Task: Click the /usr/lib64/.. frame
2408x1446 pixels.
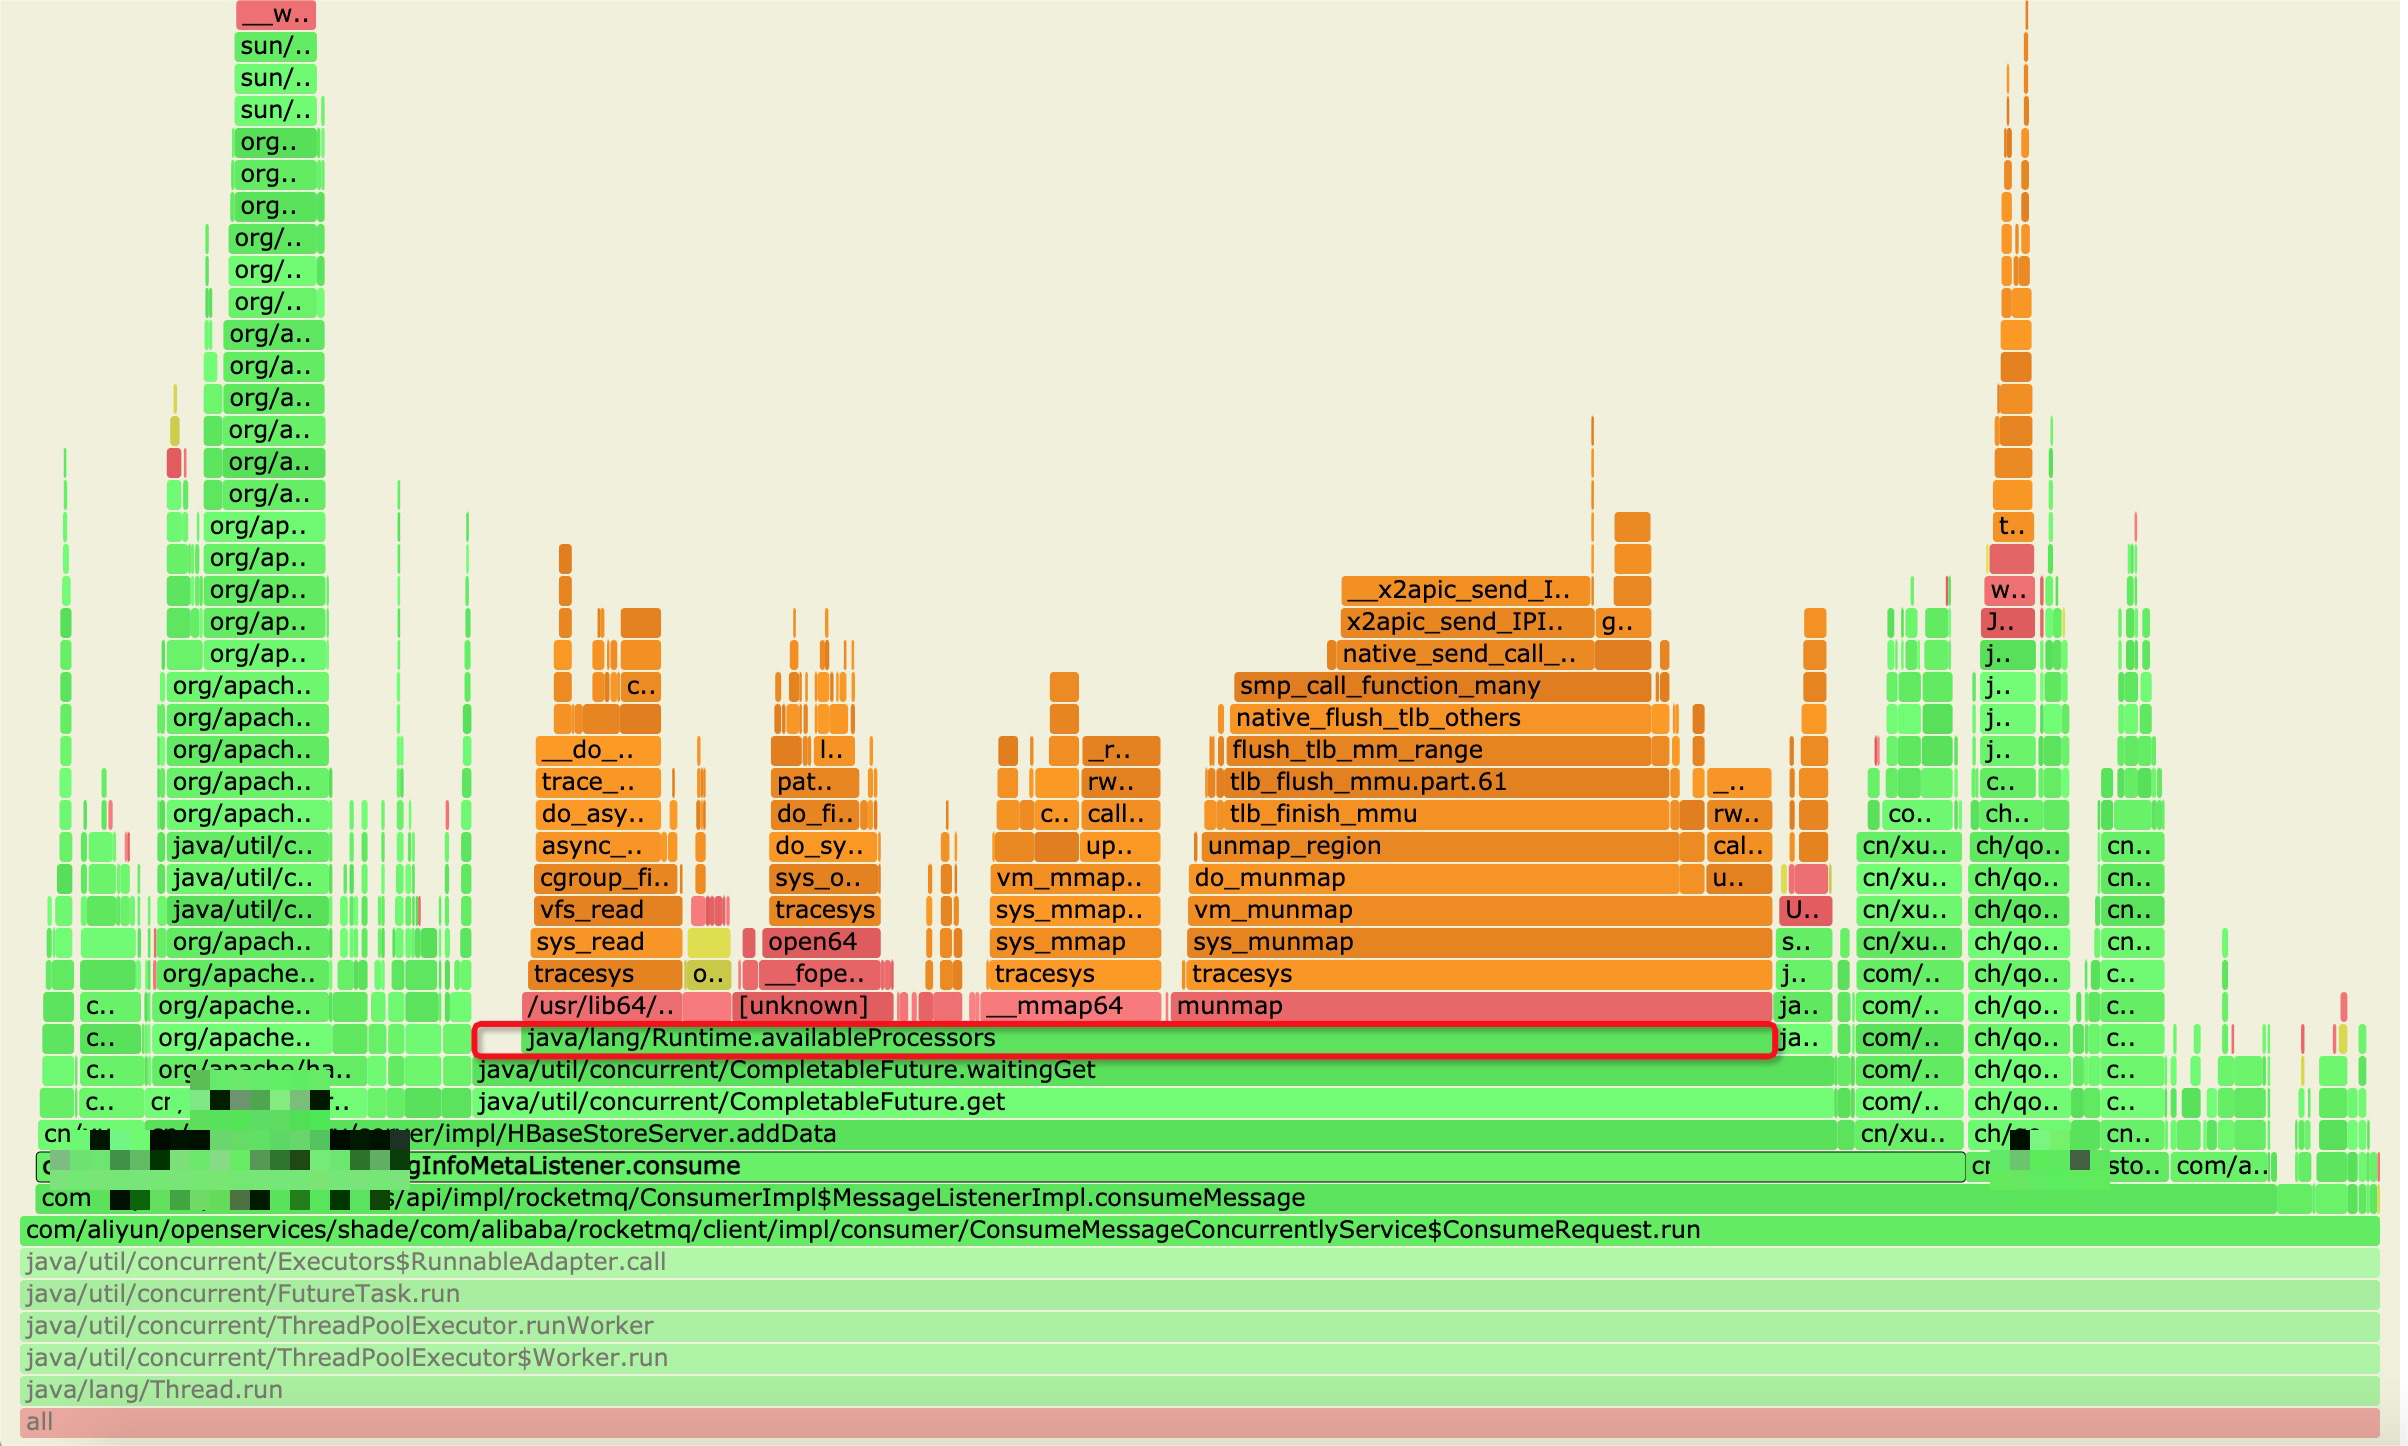Action: tap(602, 1006)
